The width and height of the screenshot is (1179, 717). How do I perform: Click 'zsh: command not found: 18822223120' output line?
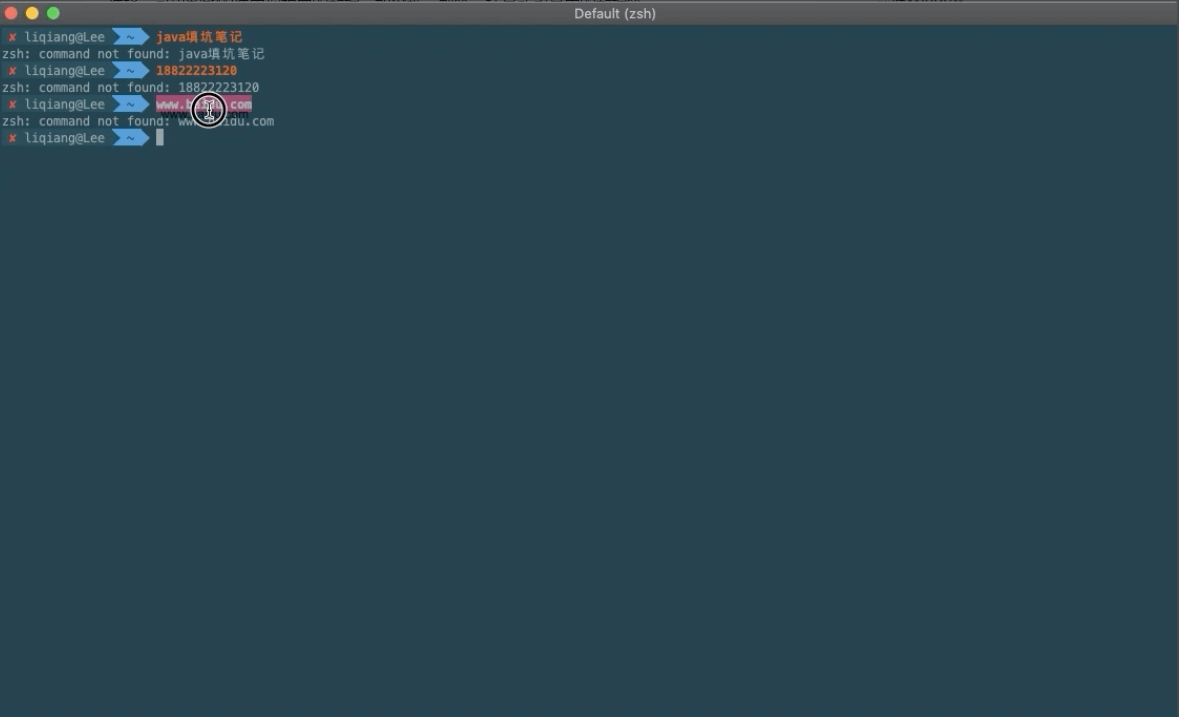(130, 87)
